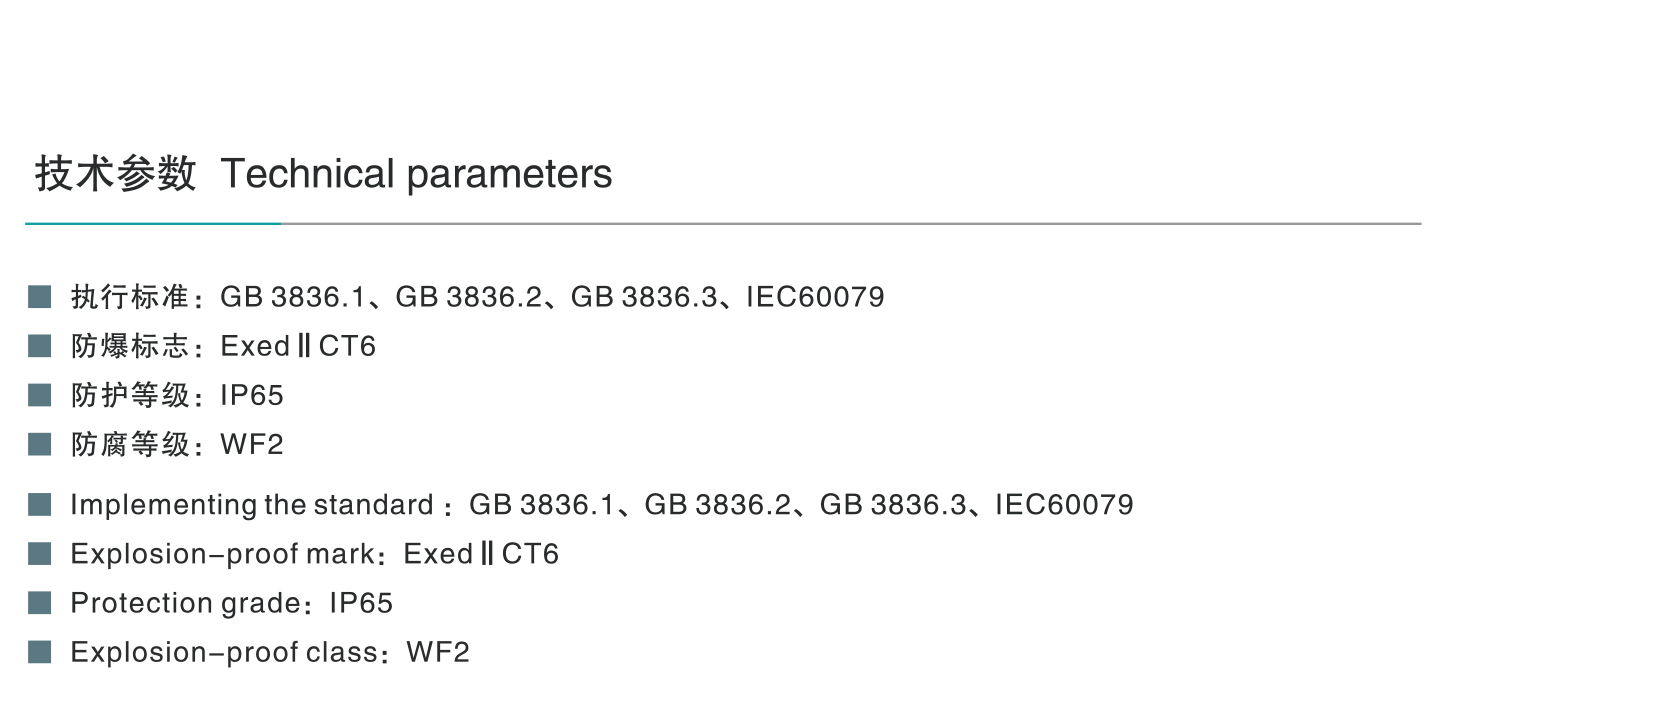Click the IP65 value after 防护等级
The height and width of the screenshot is (708, 1656).
pos(252,395)
